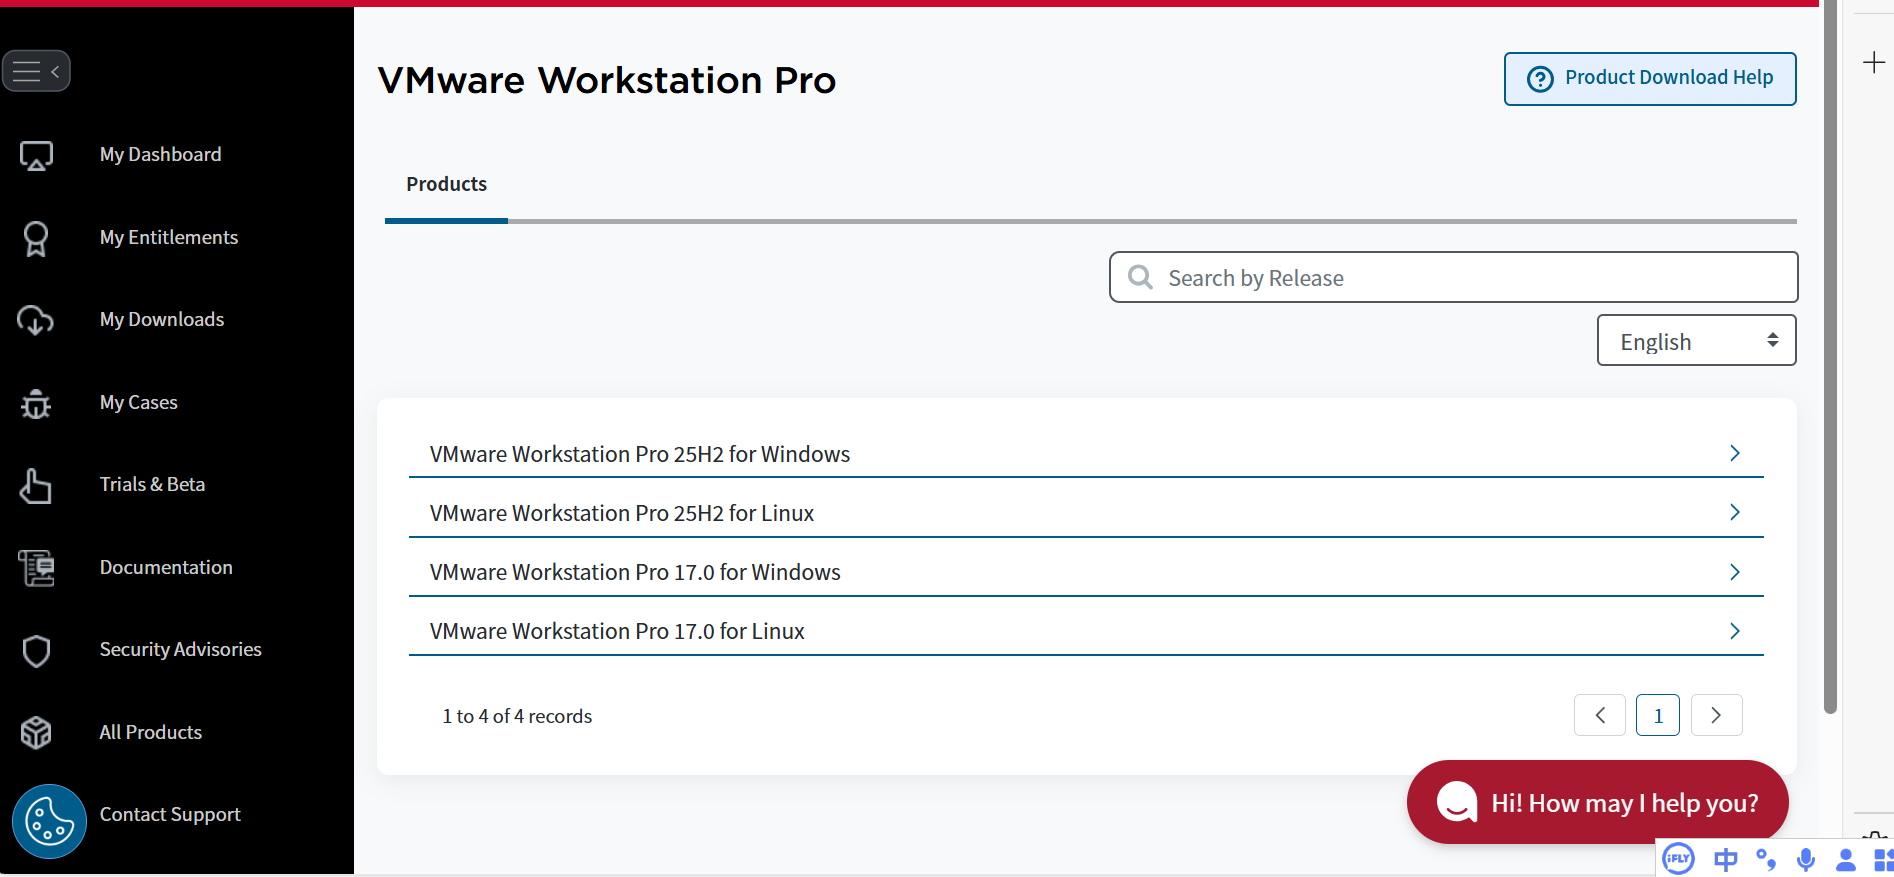Click the All Products cube icon
This screenshot has width=1894, height=877.
[x=36, y=733]
